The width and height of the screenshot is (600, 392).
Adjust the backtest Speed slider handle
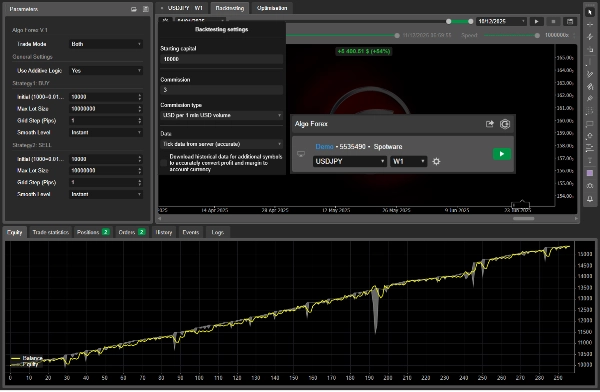(537, 36)
